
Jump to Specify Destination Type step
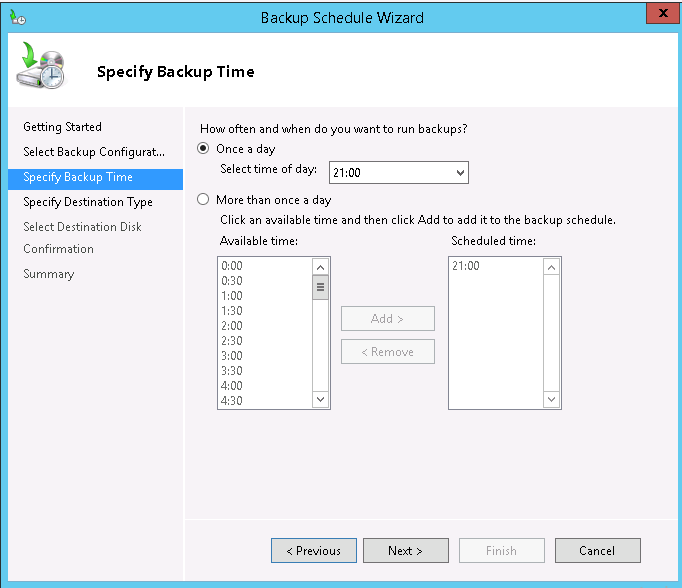[x=88, y=202]
